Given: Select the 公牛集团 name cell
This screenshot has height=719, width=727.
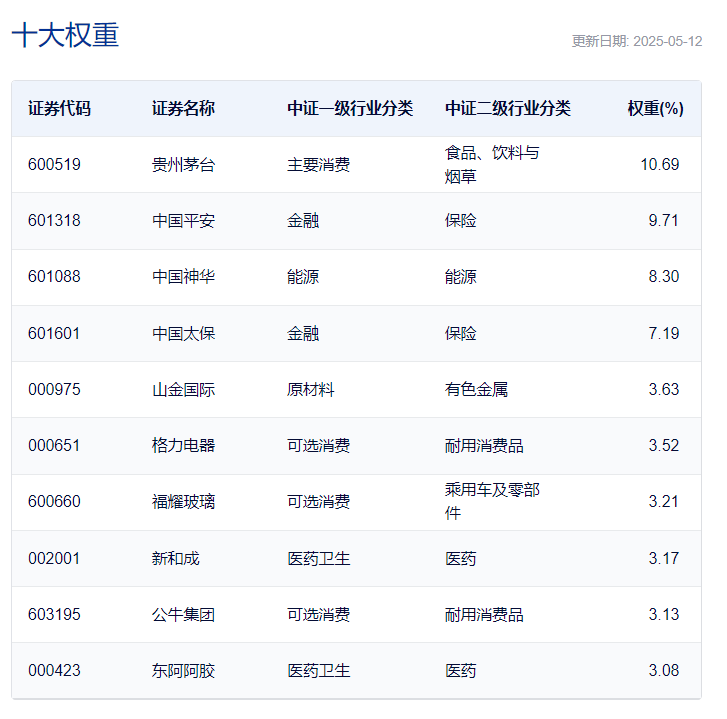Looking at the screenshot, I should [x=183, y=615].
